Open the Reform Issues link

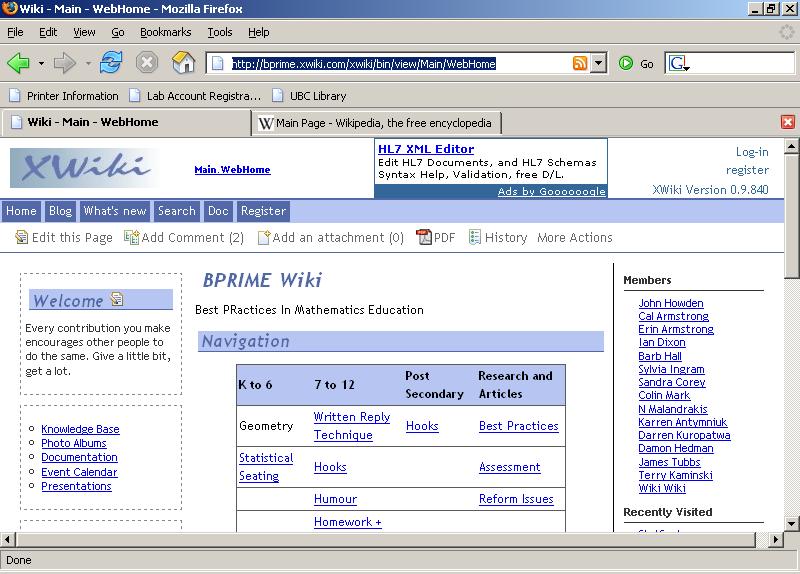click(516, 499)
